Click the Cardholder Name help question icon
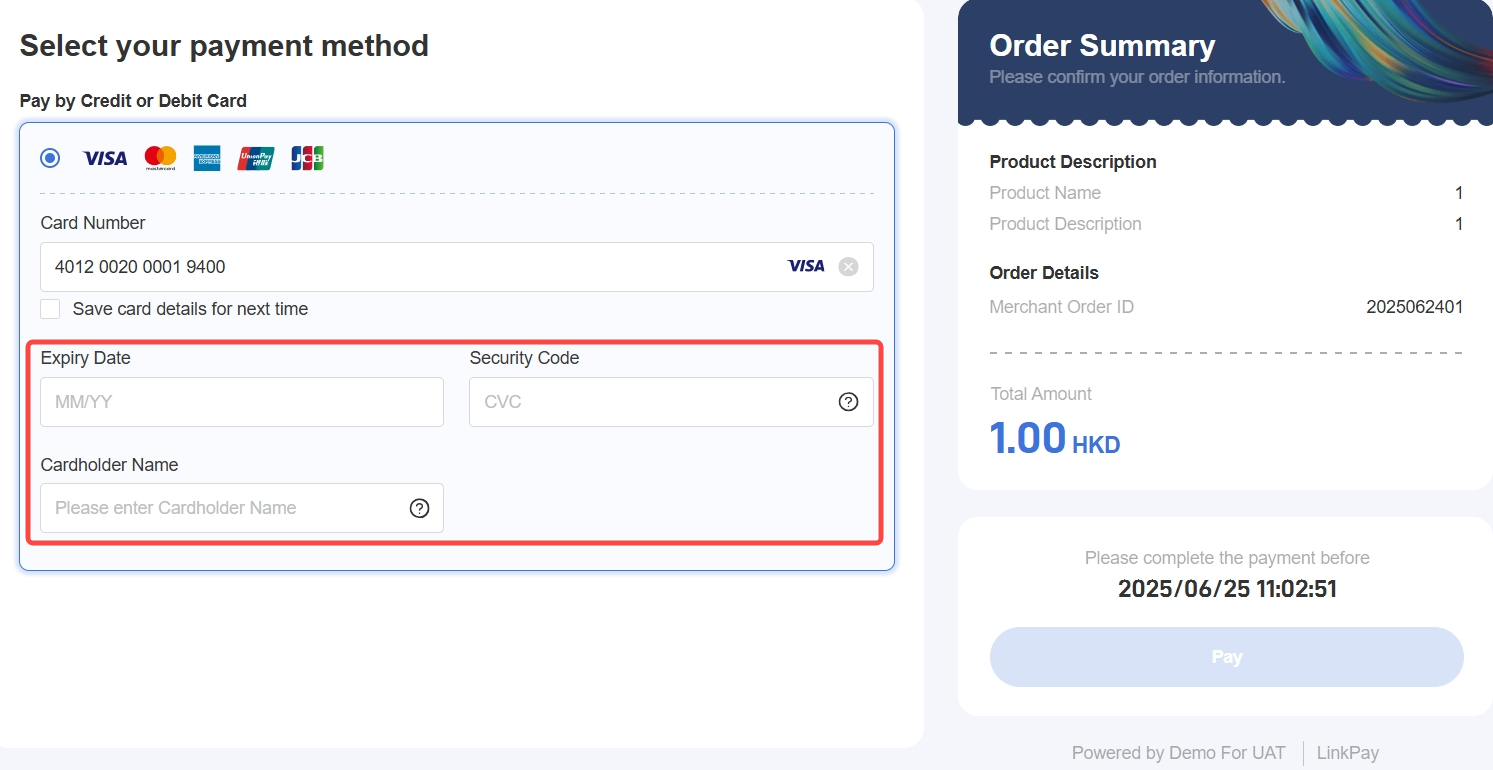The height and width of the screenshot is (770, 1493). click(x=420, y=508)
